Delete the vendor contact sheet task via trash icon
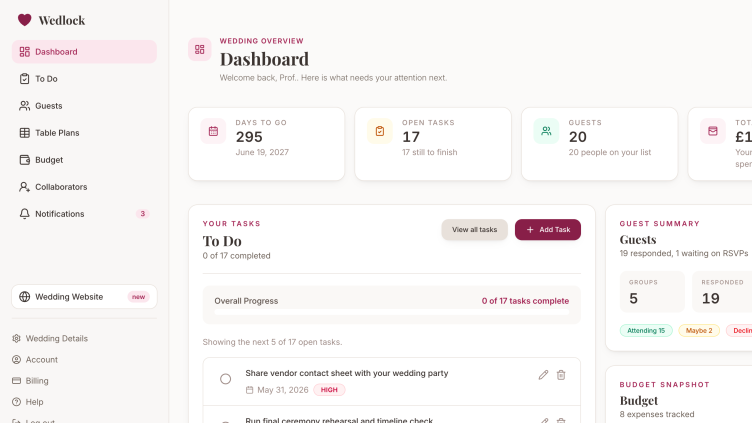This screenshot has height=423, width=752. 561,375
